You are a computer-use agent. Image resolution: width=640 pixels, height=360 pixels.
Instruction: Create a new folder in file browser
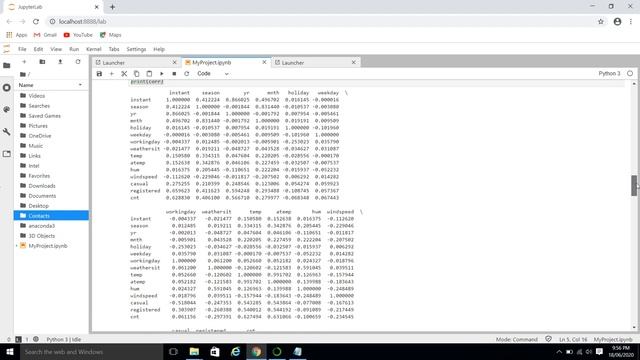pos(42,62)
